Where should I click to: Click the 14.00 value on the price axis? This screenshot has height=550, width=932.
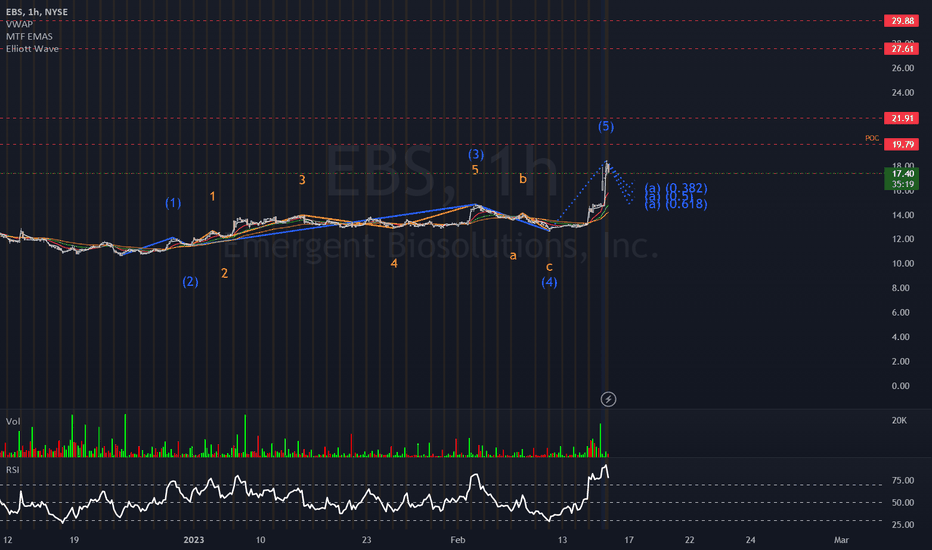pyautogui.click(x=903, y=215)
